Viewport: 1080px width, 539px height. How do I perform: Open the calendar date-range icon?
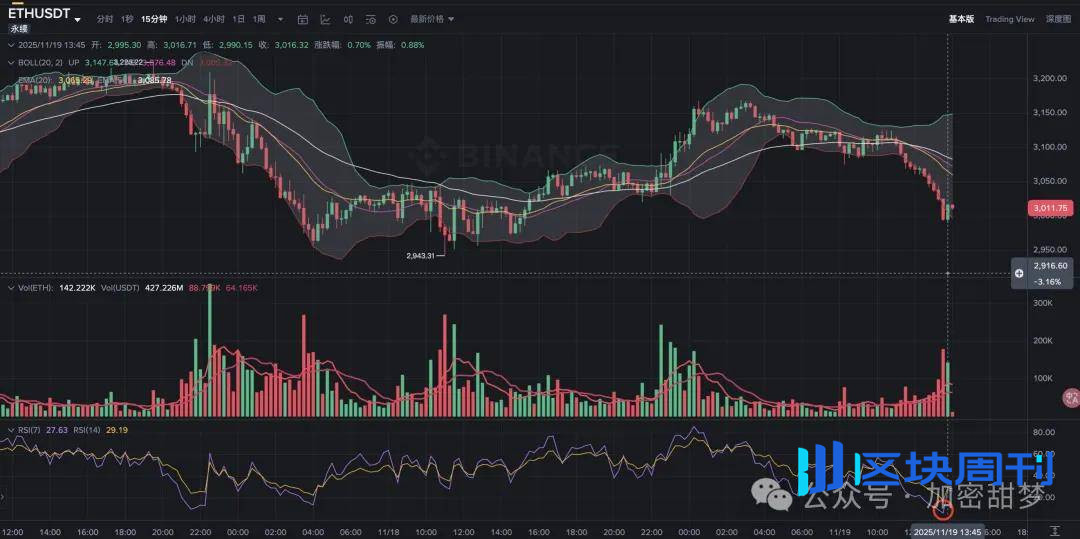(x=303, y=19)
